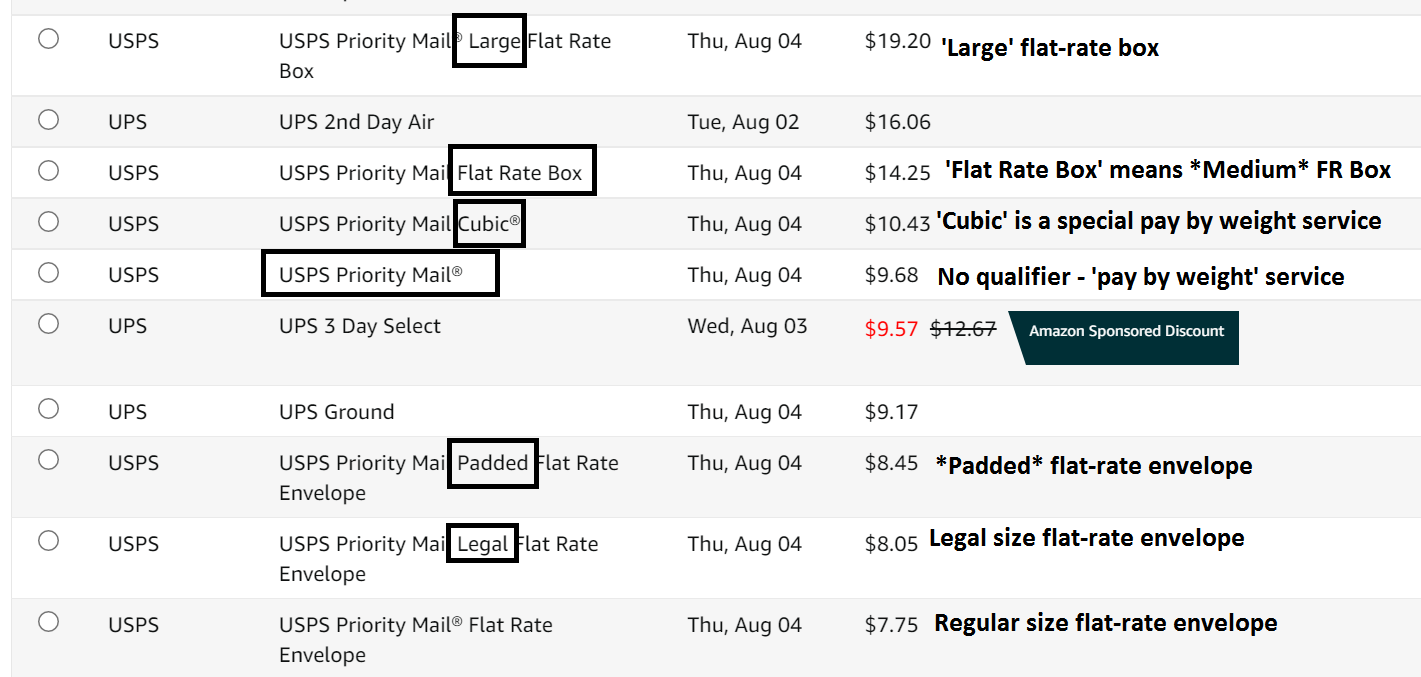The image size is (1421, 677).
Task: Choose the UPS 3 Day Select radio button
Action: coord(48,324)
